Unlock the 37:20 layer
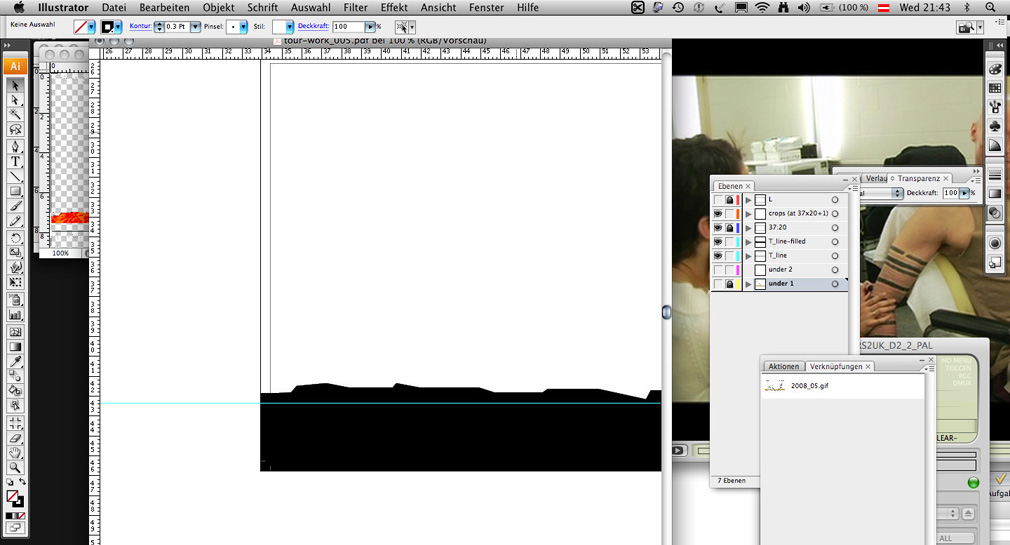Image resolution: width=1010 pixels, height=545 pixels. tap(730, 227)
